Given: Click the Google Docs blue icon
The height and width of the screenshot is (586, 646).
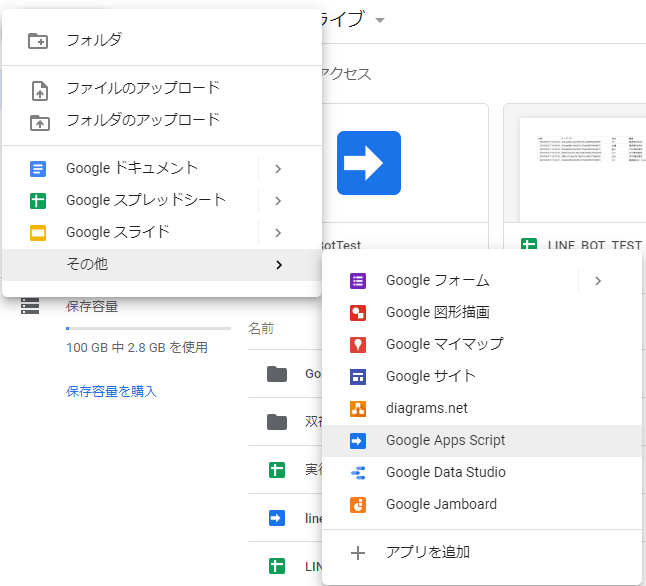Looking at the screenshot, I should (x=38, y=169).
